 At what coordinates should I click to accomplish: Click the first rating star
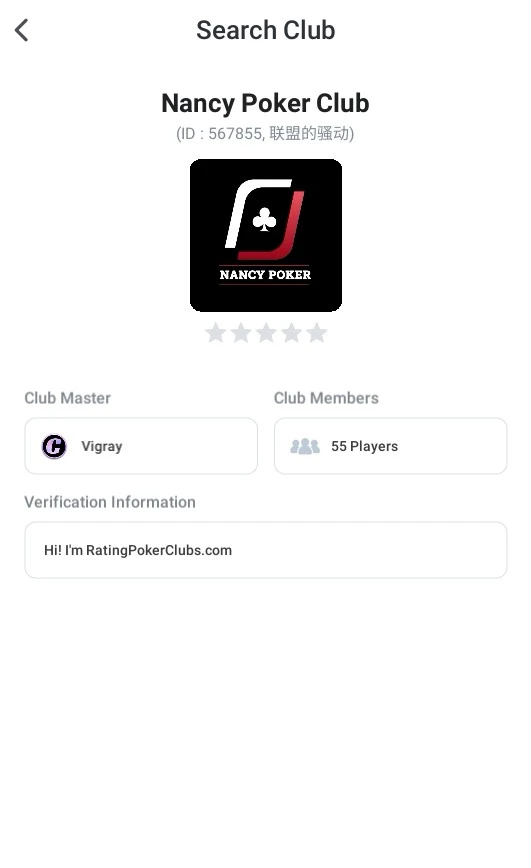point(215,333)
